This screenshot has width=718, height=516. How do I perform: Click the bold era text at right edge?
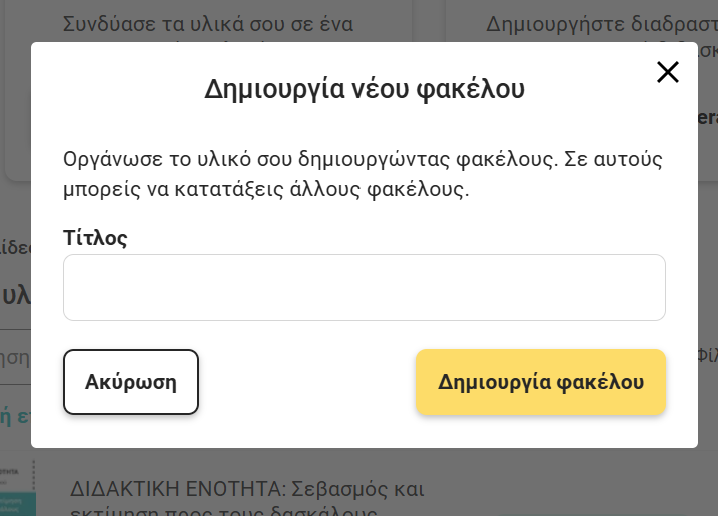pos(707,118)
